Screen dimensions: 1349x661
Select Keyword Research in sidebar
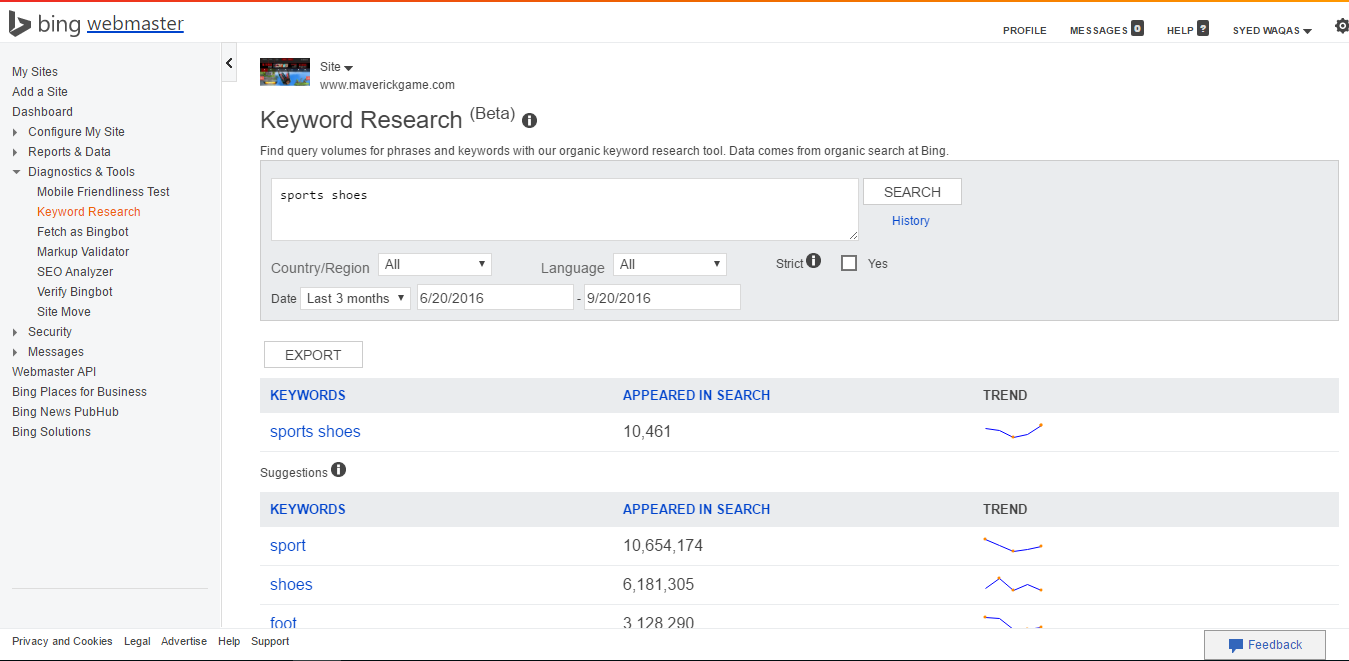89,212
